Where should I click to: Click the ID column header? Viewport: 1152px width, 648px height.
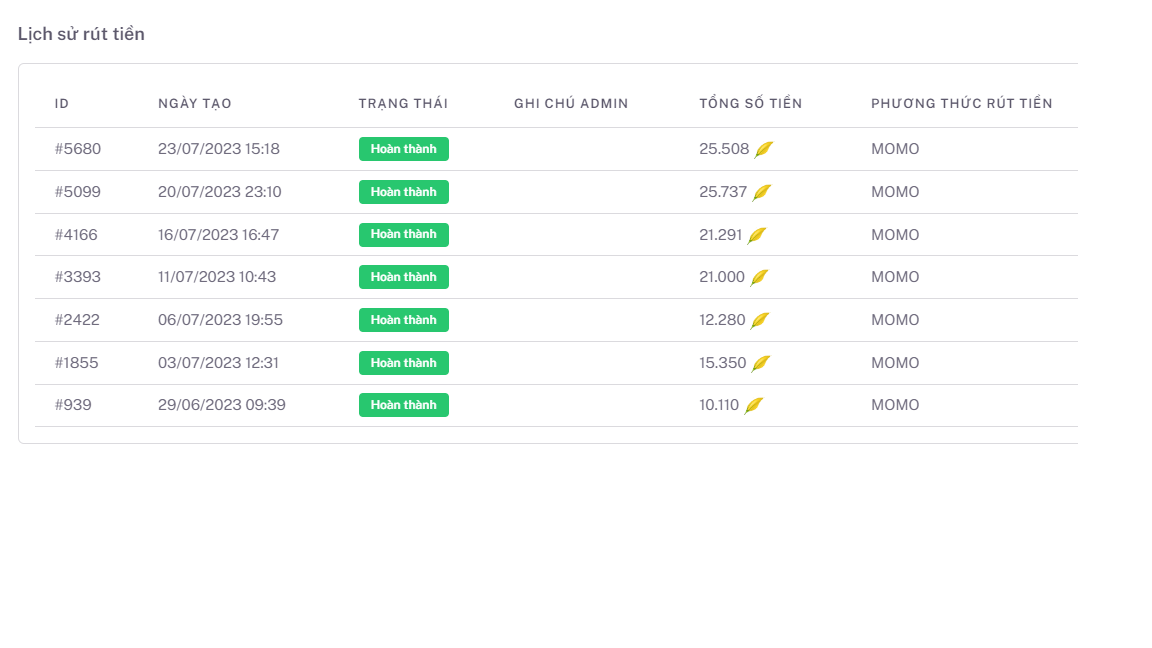[62, 103]
